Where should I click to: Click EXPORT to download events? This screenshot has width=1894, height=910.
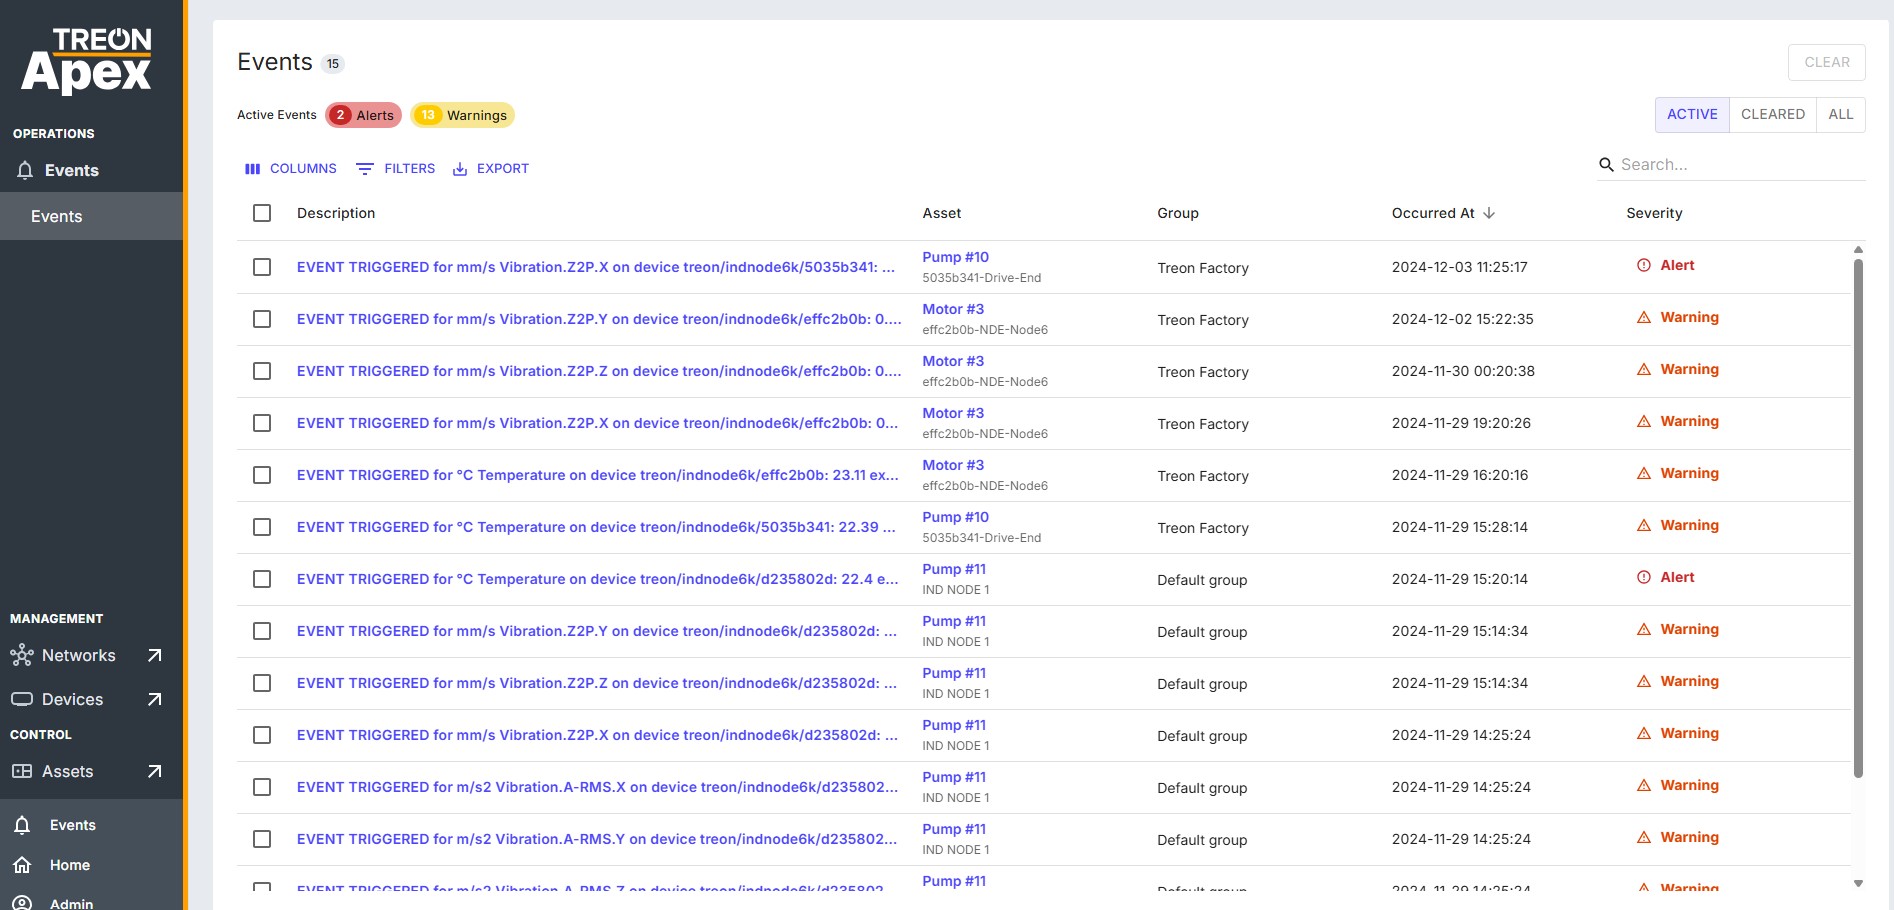(491, 169)
